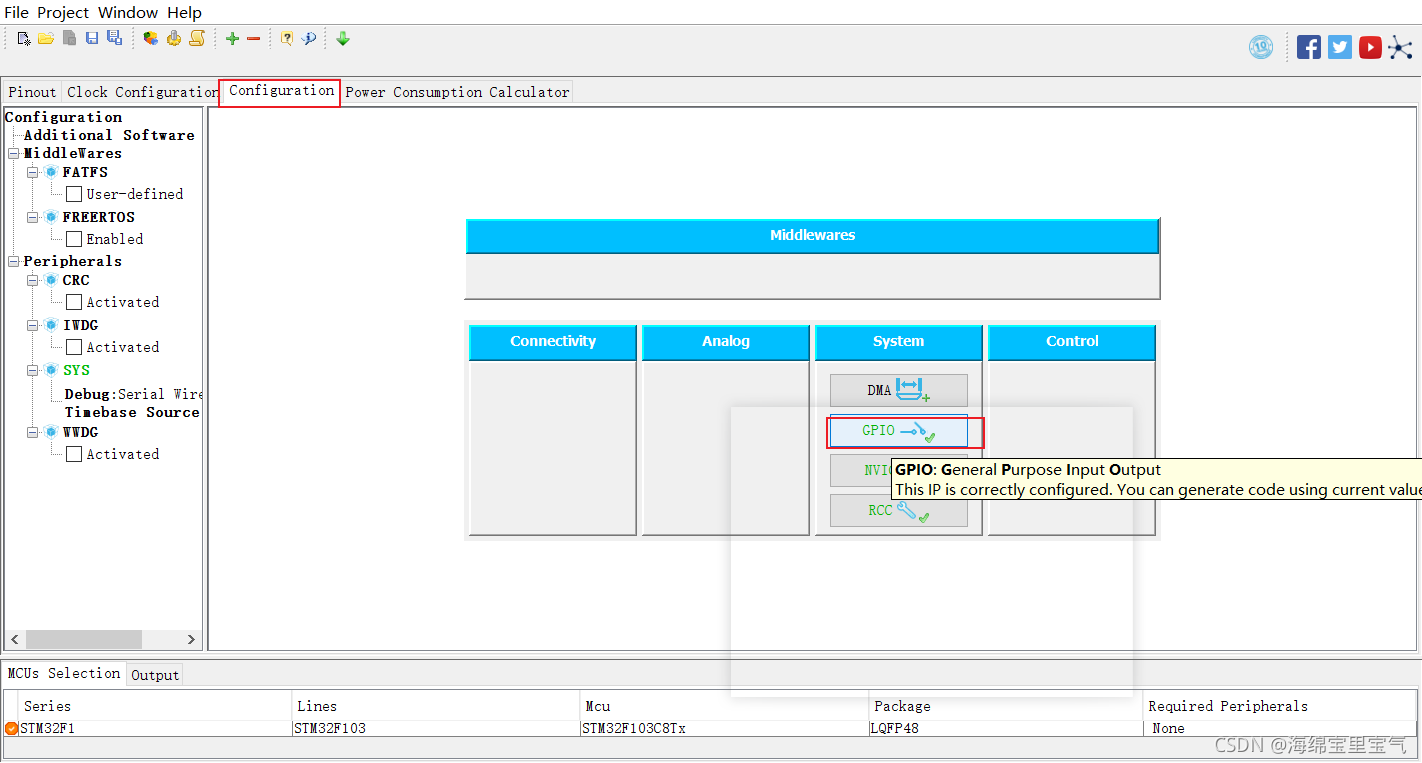Click the Import Project gray document icon
The image size is (1422, 763).
(69, 38)
